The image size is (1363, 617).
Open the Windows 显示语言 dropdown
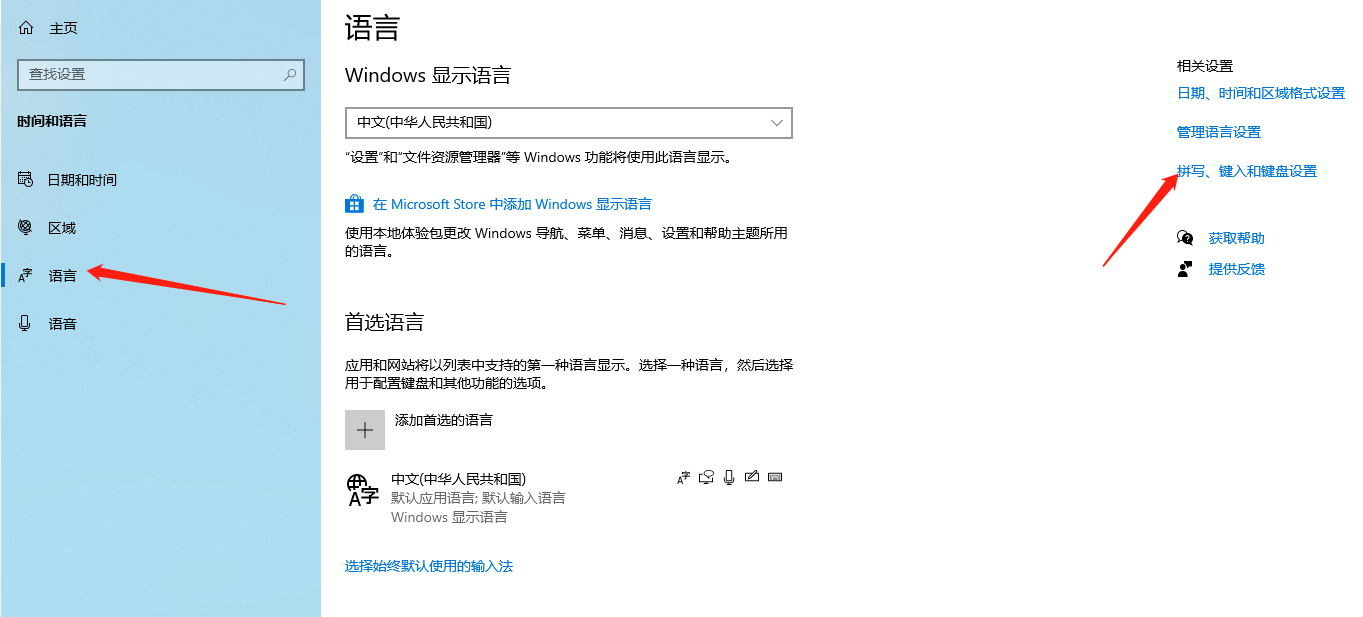[x=568, y=123]
